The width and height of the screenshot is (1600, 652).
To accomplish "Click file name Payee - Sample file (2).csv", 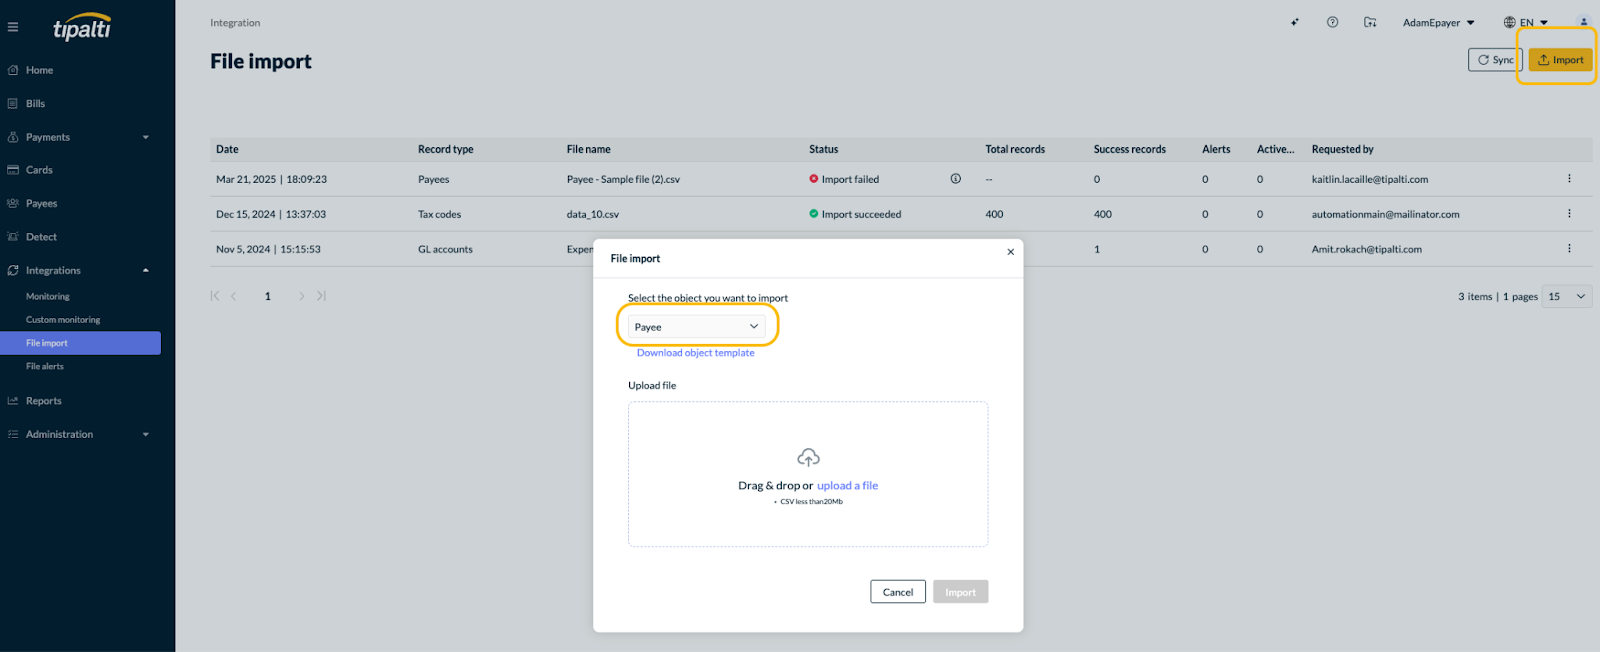I will (x=623, y=180).
